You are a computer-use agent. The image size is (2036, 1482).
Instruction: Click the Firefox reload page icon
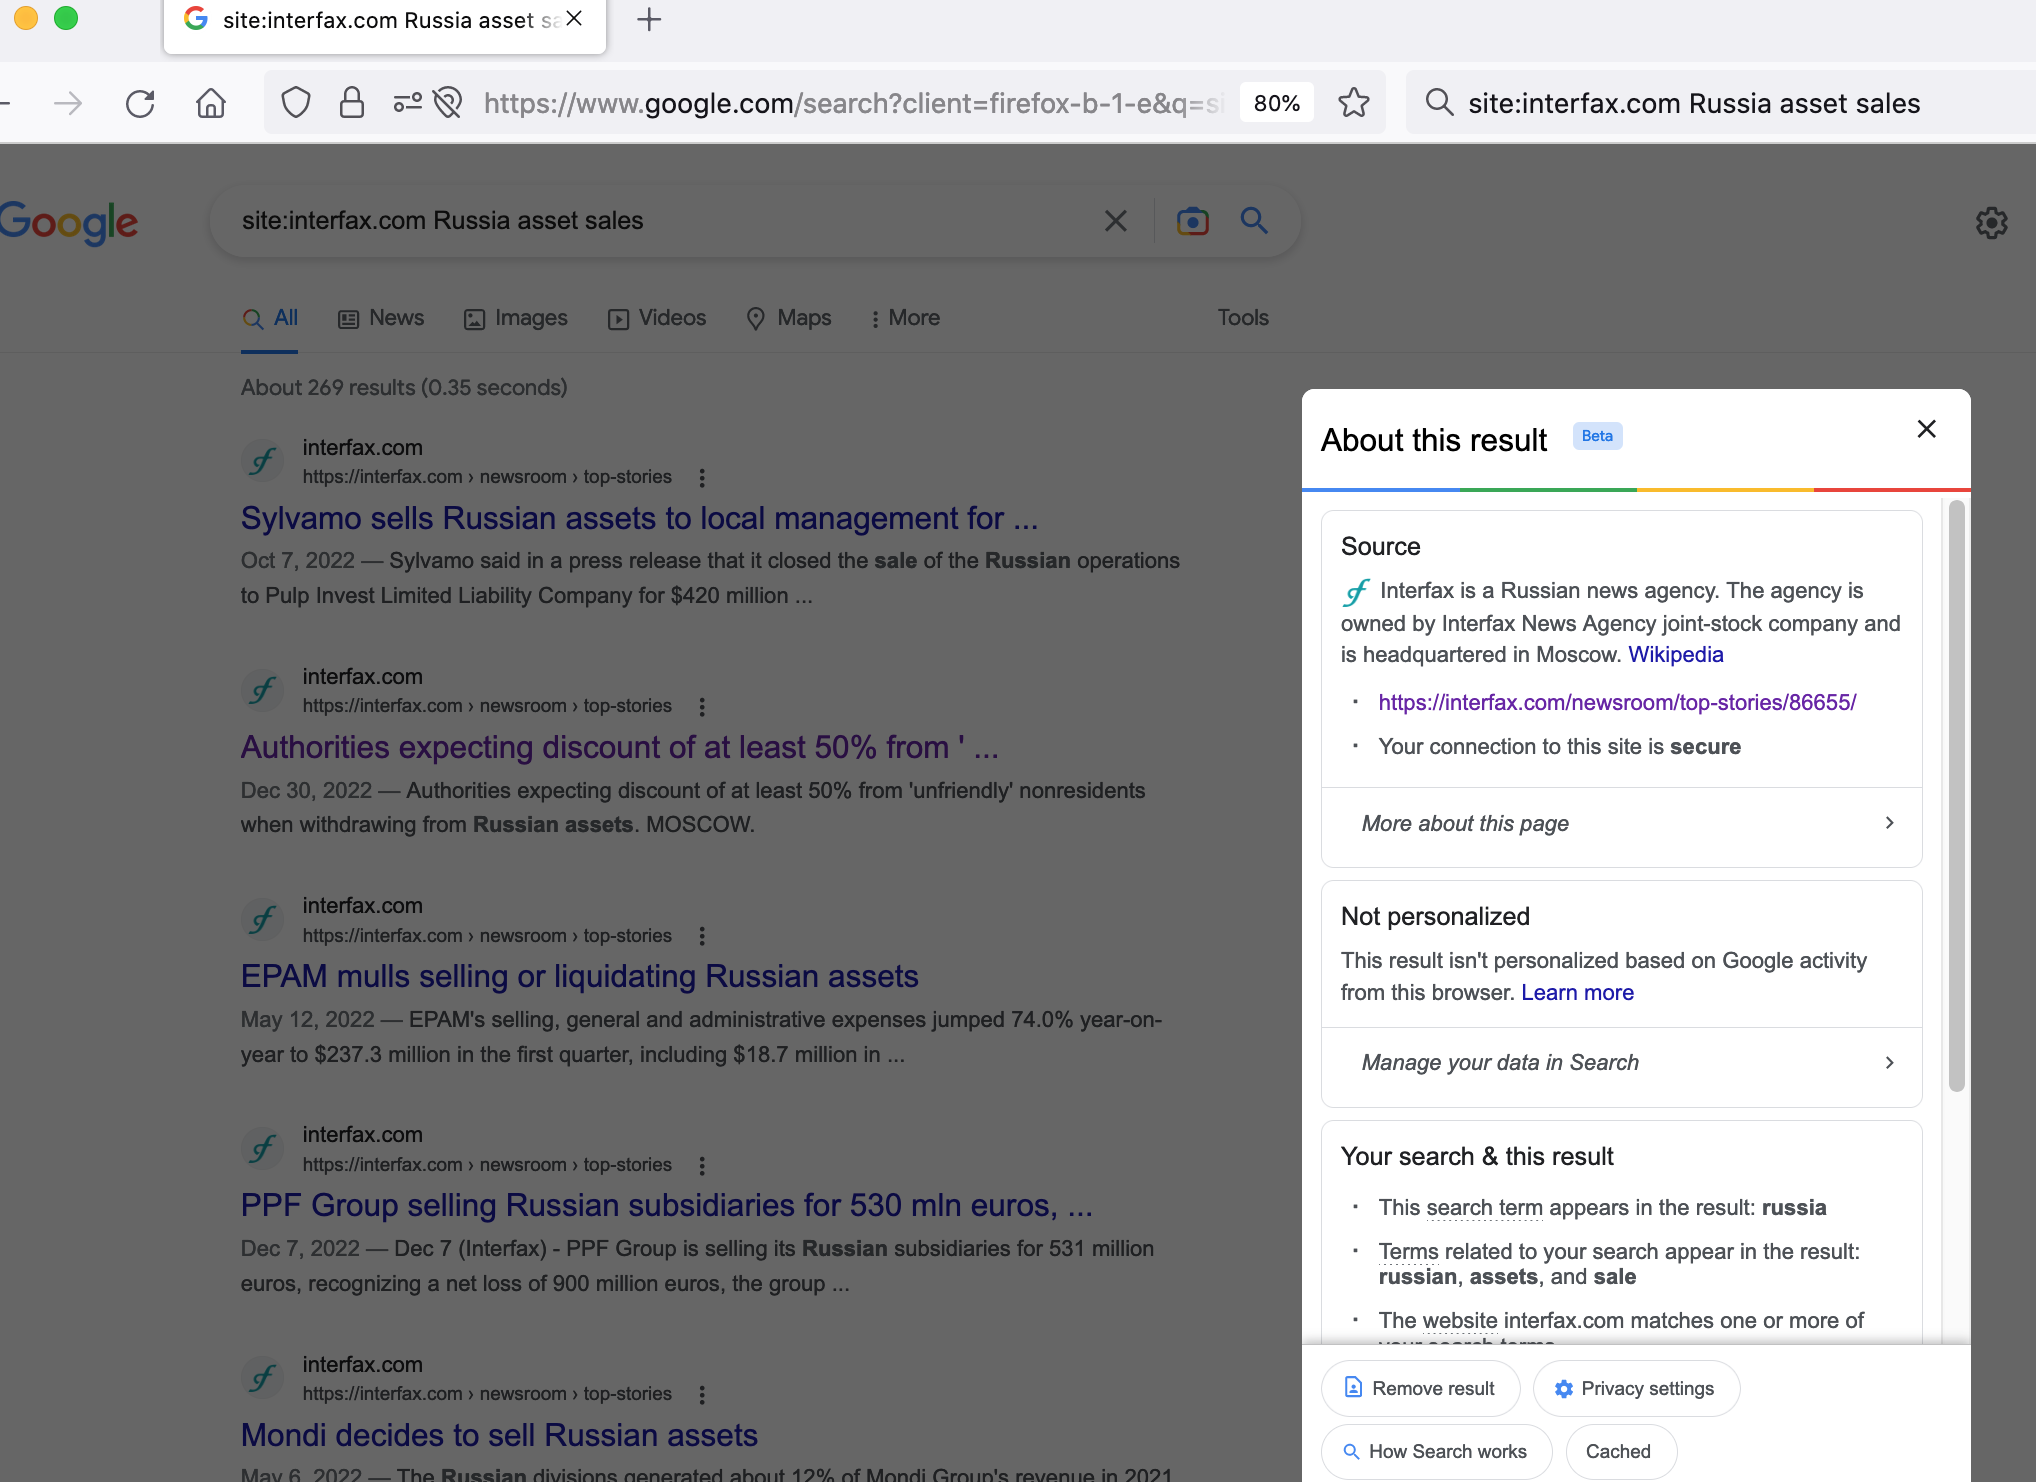pyautogui.click(x=140, y=103)
